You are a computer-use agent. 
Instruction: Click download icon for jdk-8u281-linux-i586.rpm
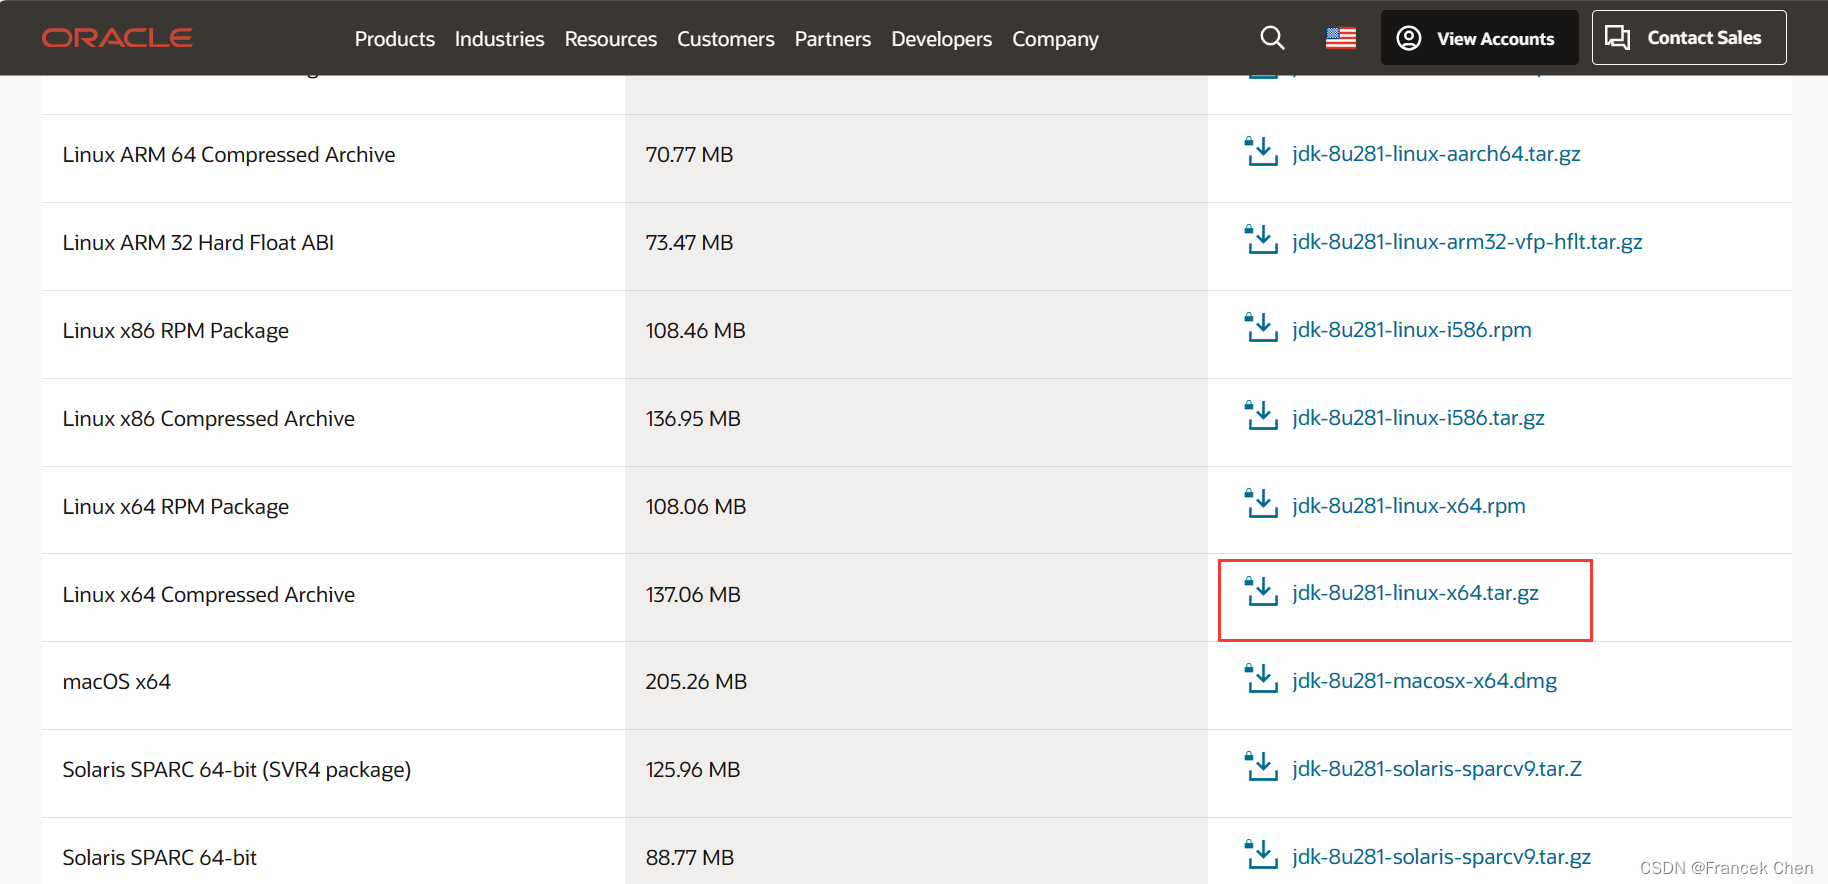click(x=1261, y=328)
